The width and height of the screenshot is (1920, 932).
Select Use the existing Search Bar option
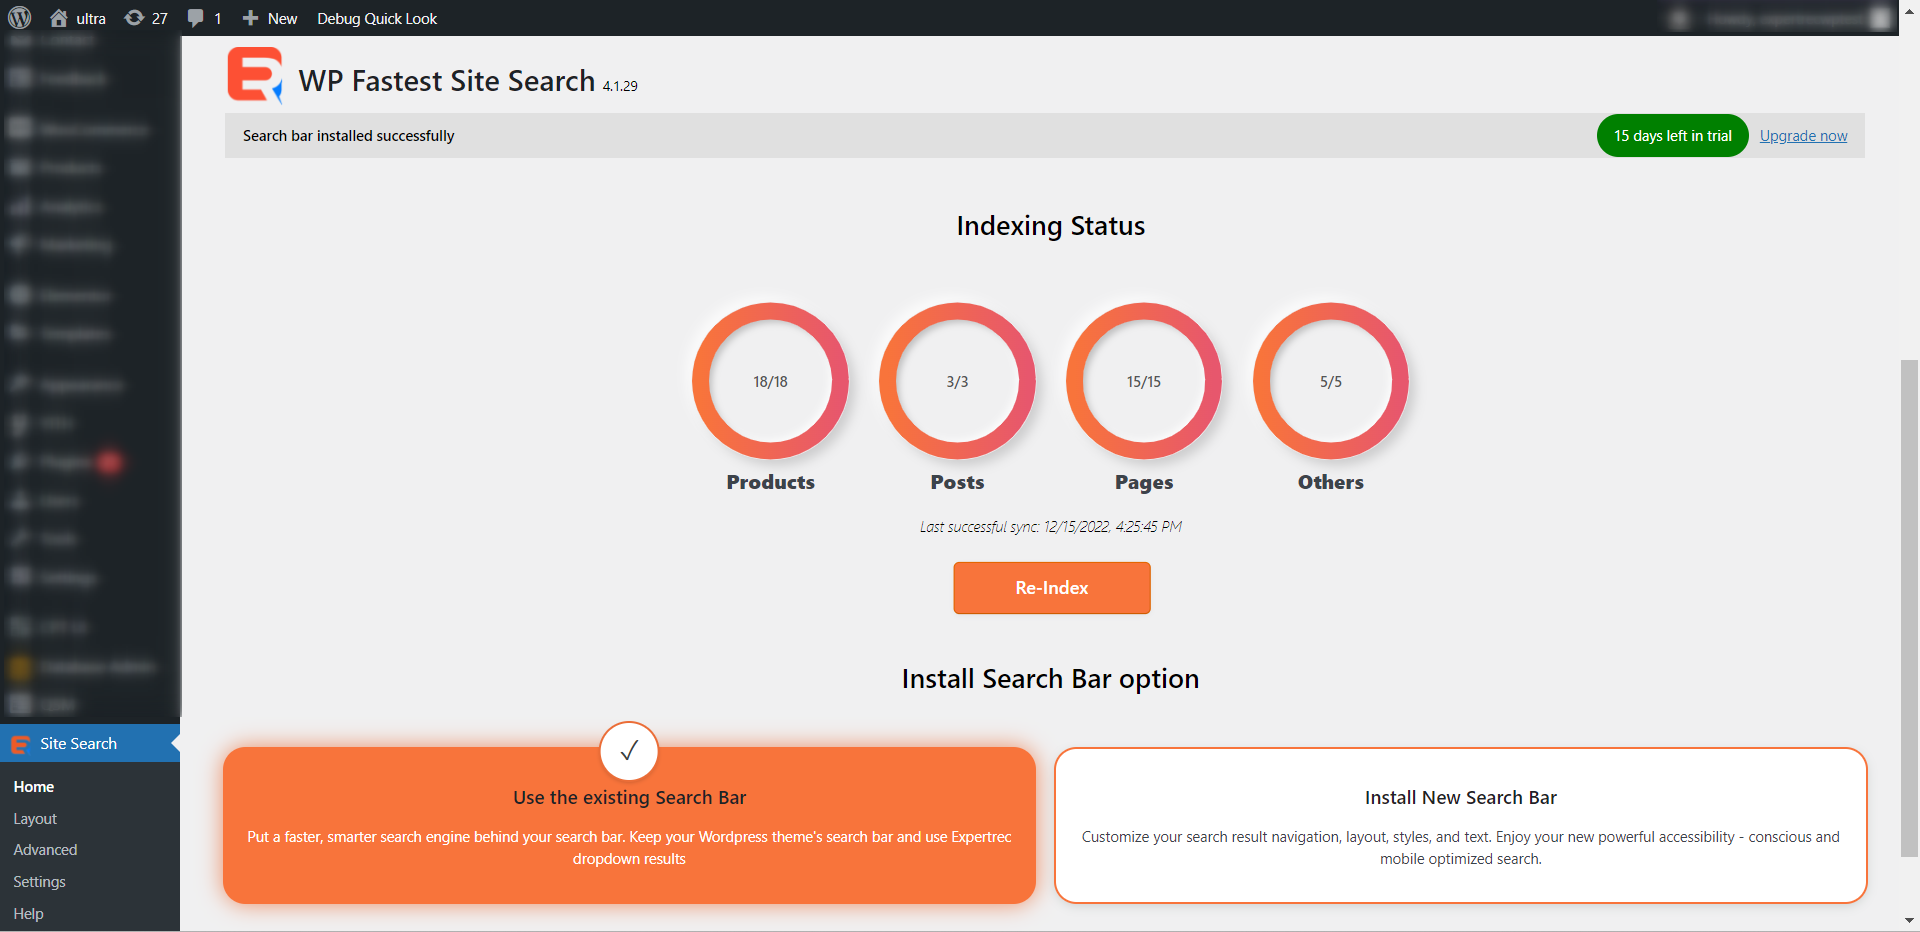pos(629,826)
